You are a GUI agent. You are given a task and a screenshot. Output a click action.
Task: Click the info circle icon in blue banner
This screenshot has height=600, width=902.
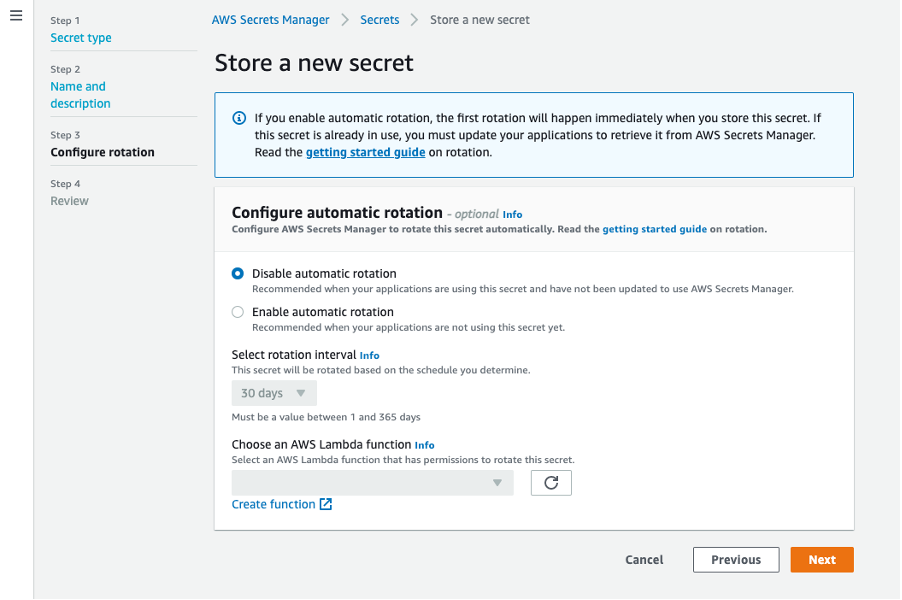239,118
